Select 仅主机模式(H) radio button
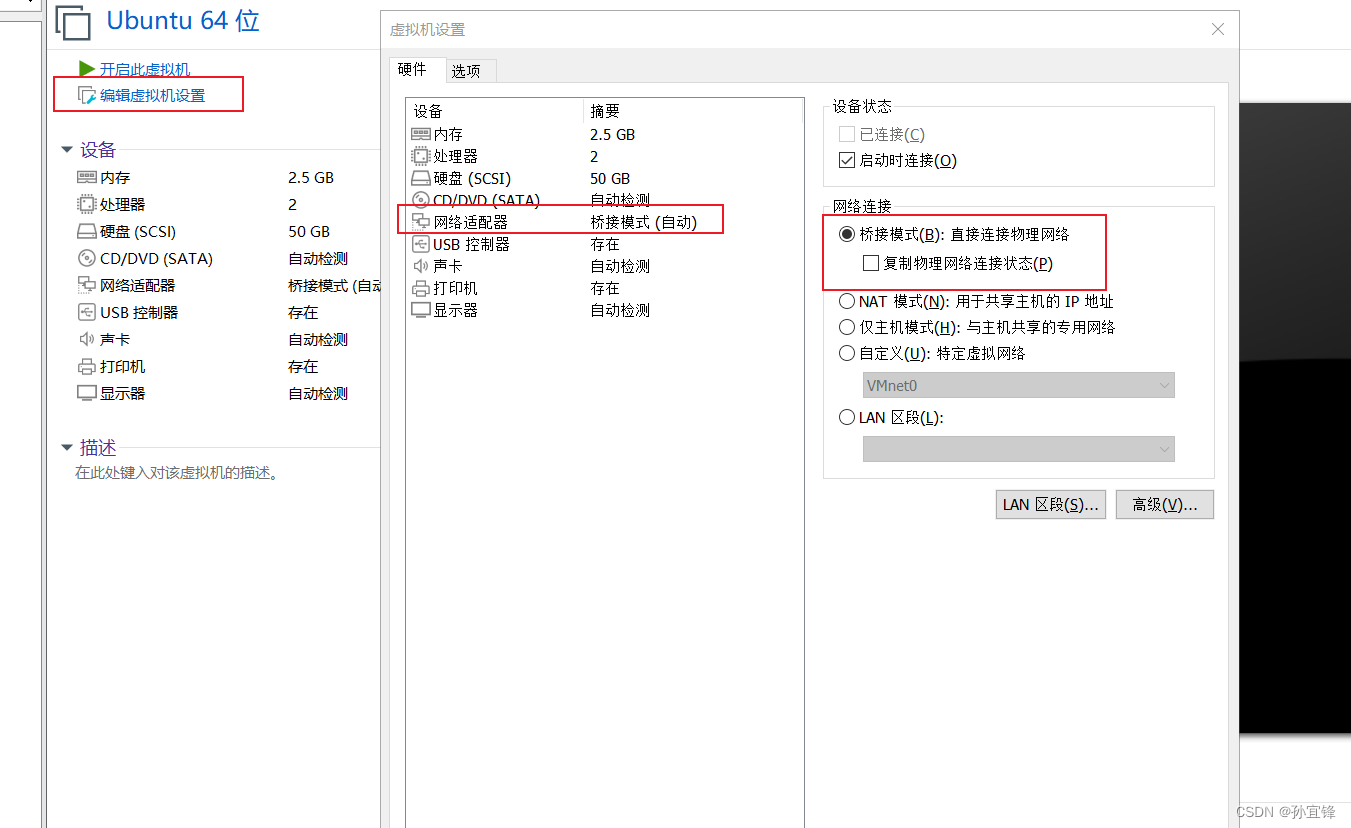Viewport: 1351px width, 828px height. coord(847,327)
